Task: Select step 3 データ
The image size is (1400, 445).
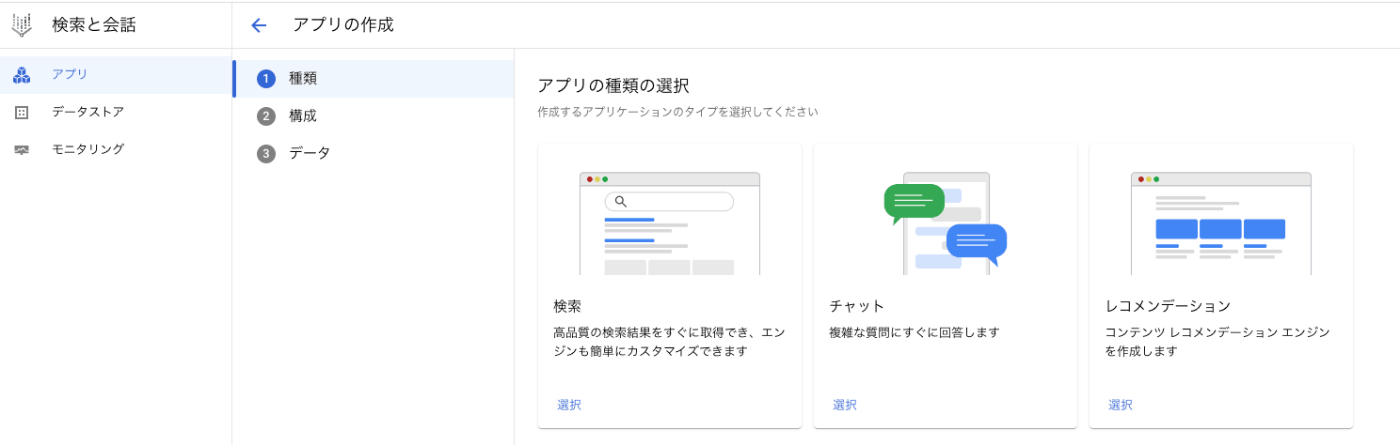Action: click(x=373, y=154)
